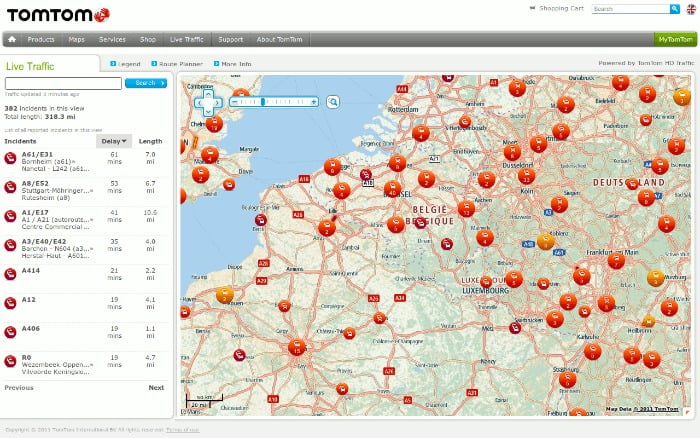The width and height of the screenshot is (700, 438).
Task: Click the A8/E52 incident traffic jam icon
Action: [x=10, y=187]
